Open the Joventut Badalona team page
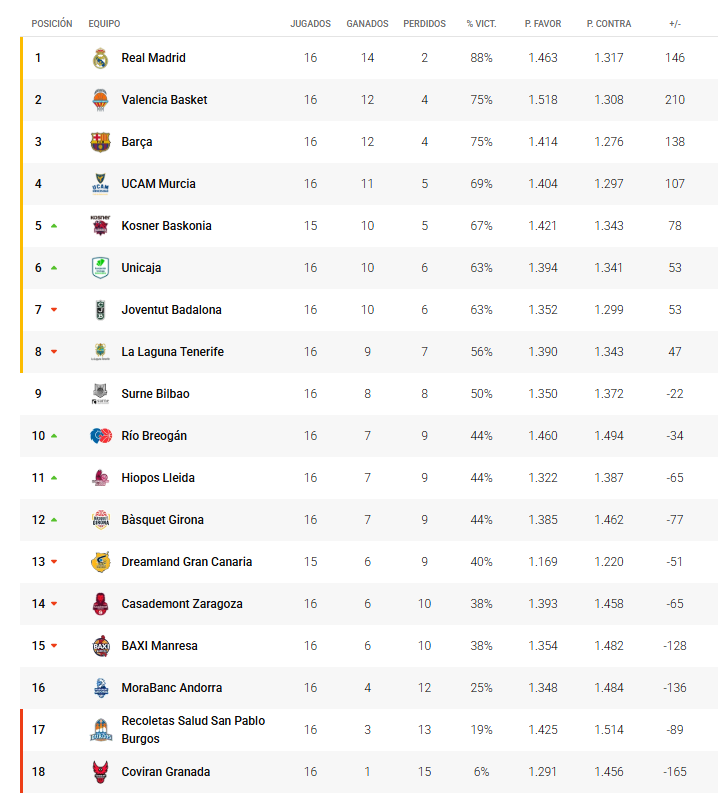This screenshot has height=795, width=718. 171,310
